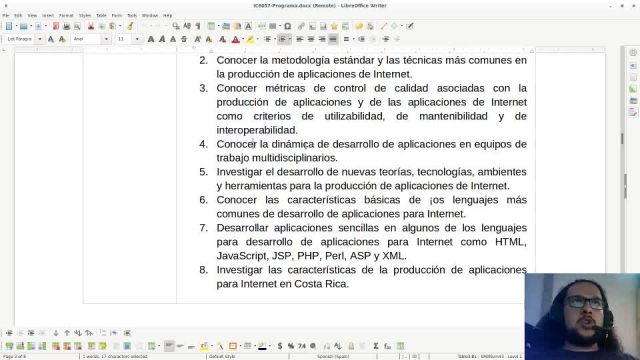Click the Spelling check icon

(187, 26)
